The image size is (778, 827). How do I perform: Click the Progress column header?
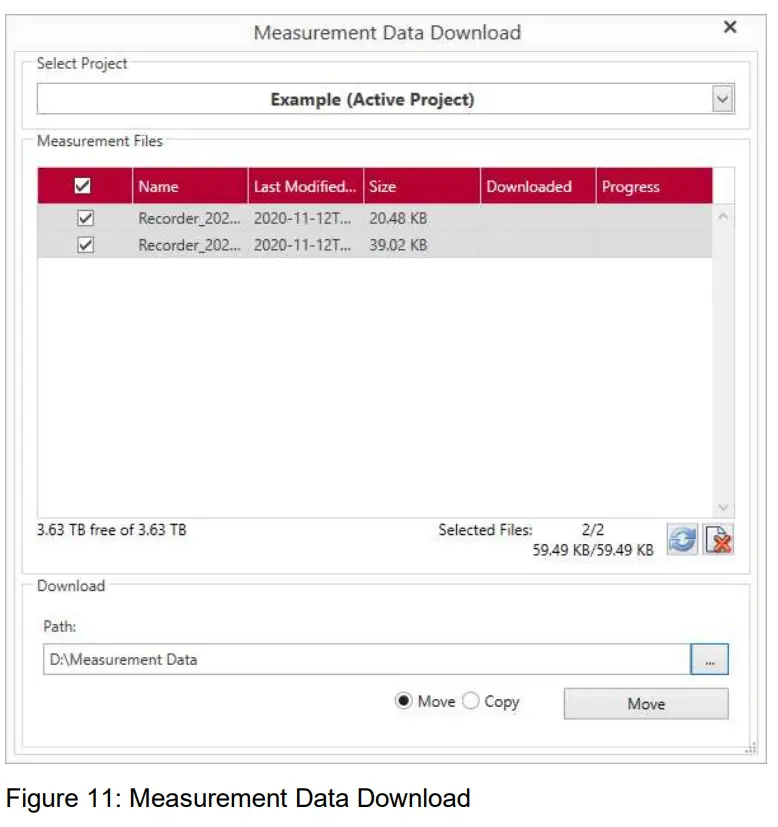[x=655, y=186]
